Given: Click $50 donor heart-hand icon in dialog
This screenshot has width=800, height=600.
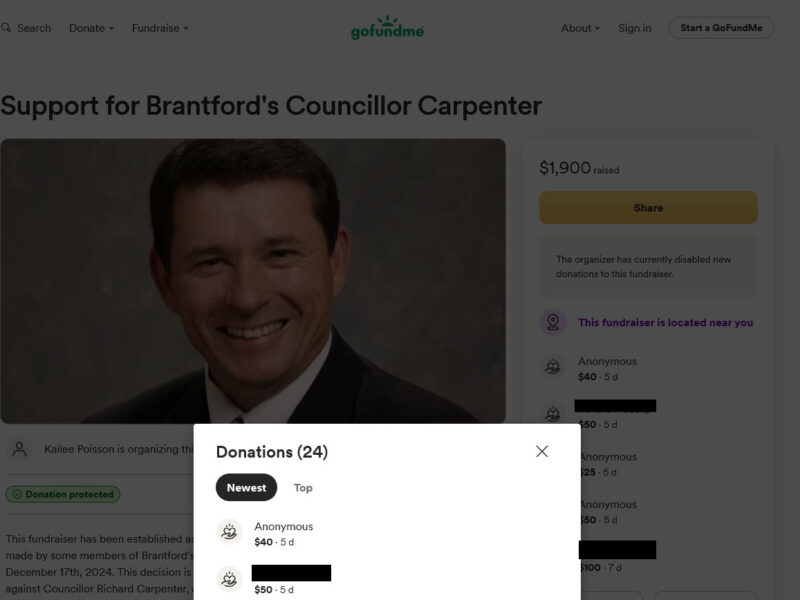Looking at the screenshot, I should 229,579.
